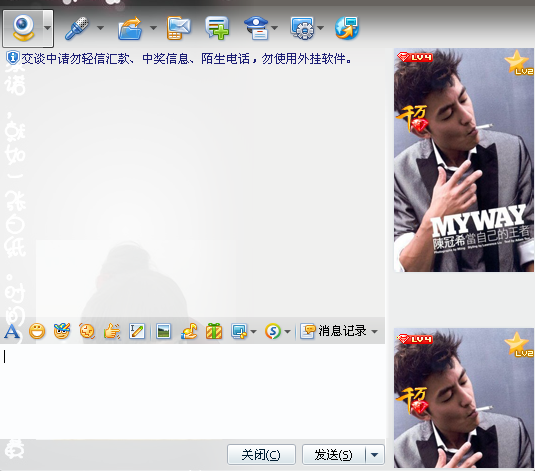Screen dimensions: 535x471
Task: Open the magic VIP emoticon icon
Action: pyautogui.click(x=62, y=331)
